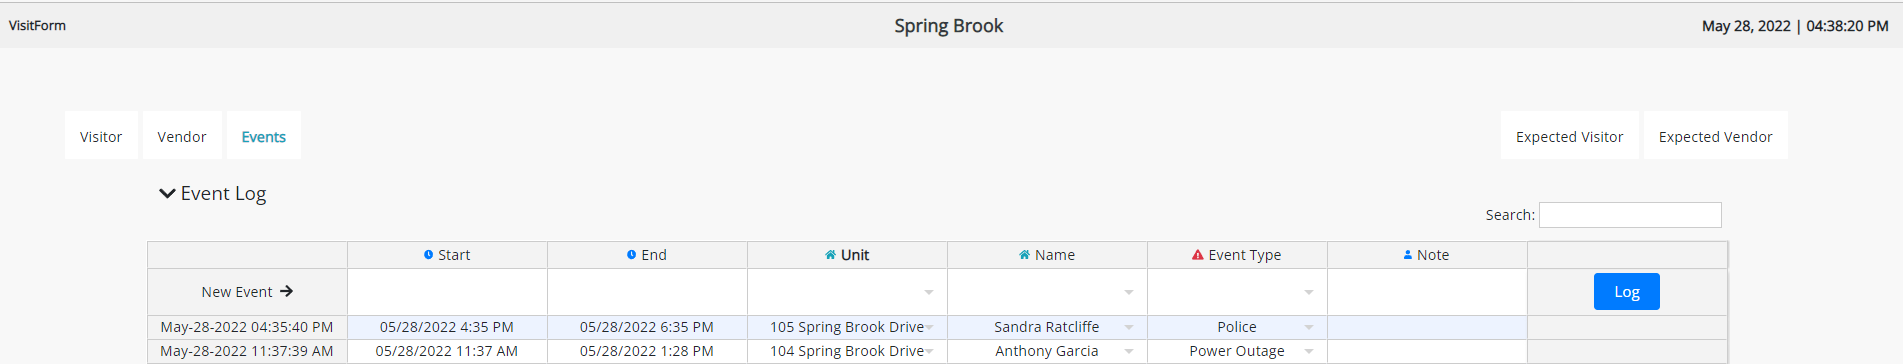Select the Events tab
The height and width of the screenshot is (364, 1903).
pyautogui.click(x=264, y=136)
